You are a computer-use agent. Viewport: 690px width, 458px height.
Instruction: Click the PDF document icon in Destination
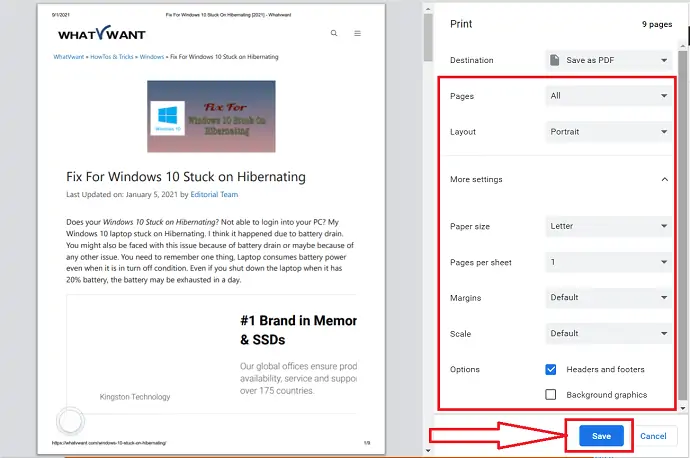(x=555, y=60)
